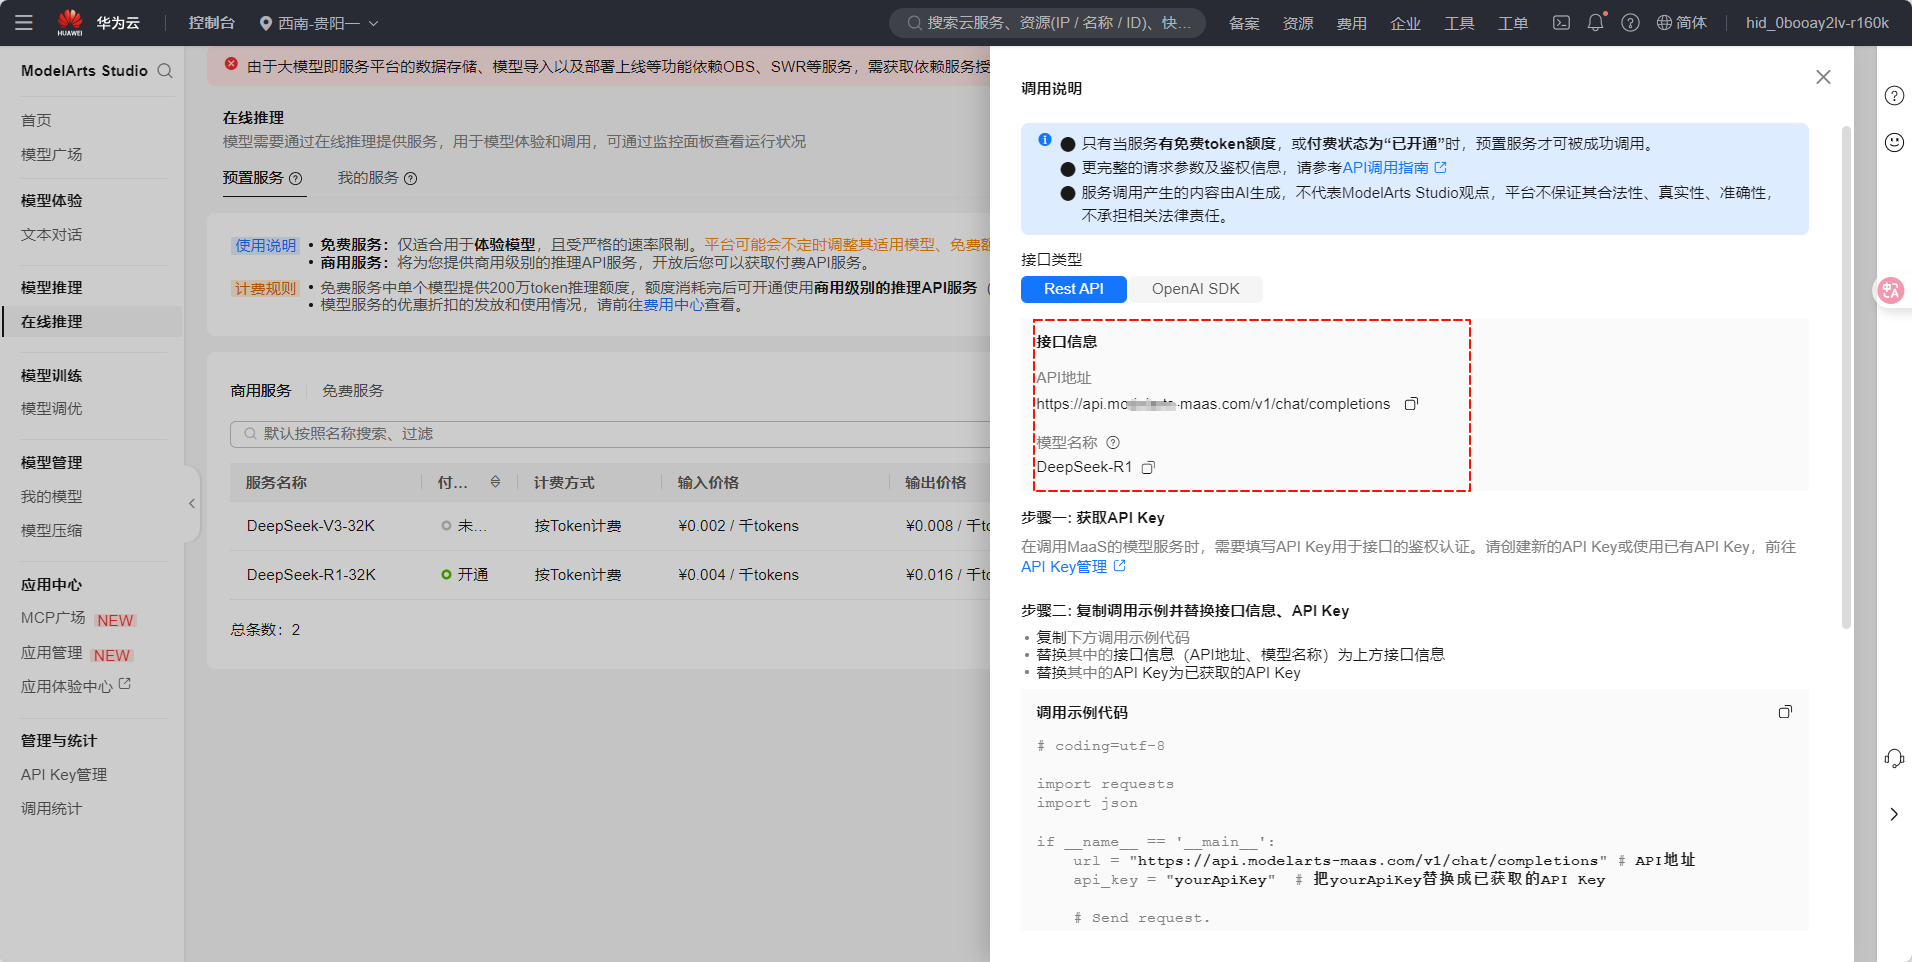Switch to the 免费服务 tab
The image size is (1912, 962).
pyautogui.click(x=352, y=391)
